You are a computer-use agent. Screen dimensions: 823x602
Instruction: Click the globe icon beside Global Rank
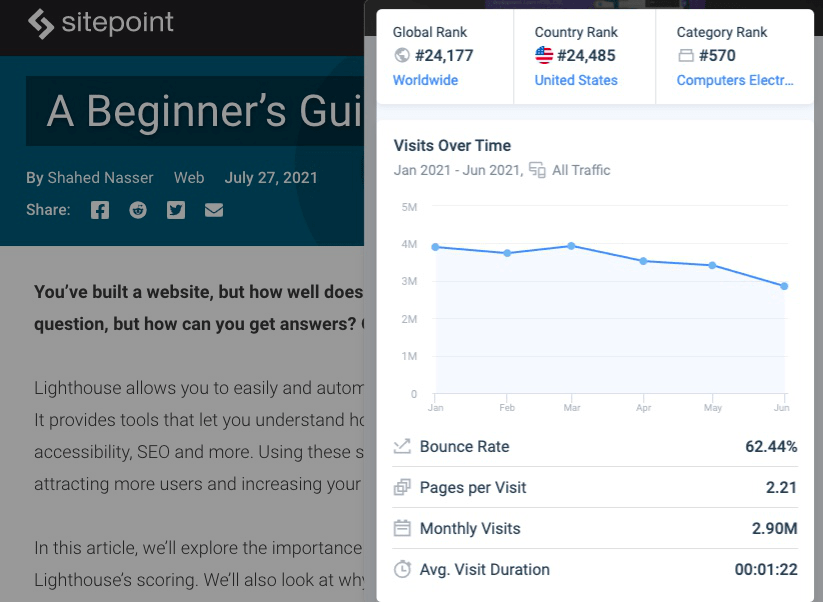402,56
